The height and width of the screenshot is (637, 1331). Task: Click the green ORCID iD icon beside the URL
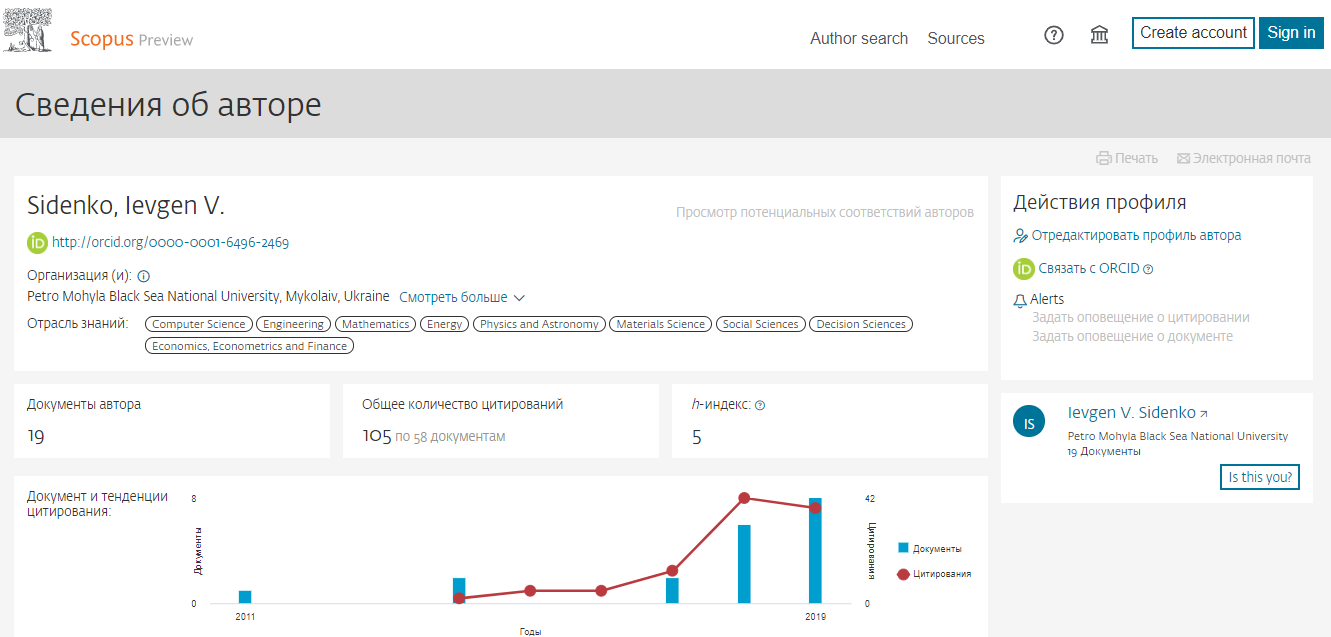(x=37, y=242)
